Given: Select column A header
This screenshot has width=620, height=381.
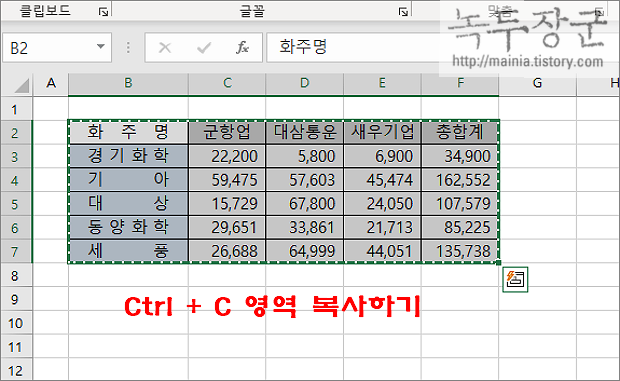Looking at the screenshot, I should (x=51, y=83).
